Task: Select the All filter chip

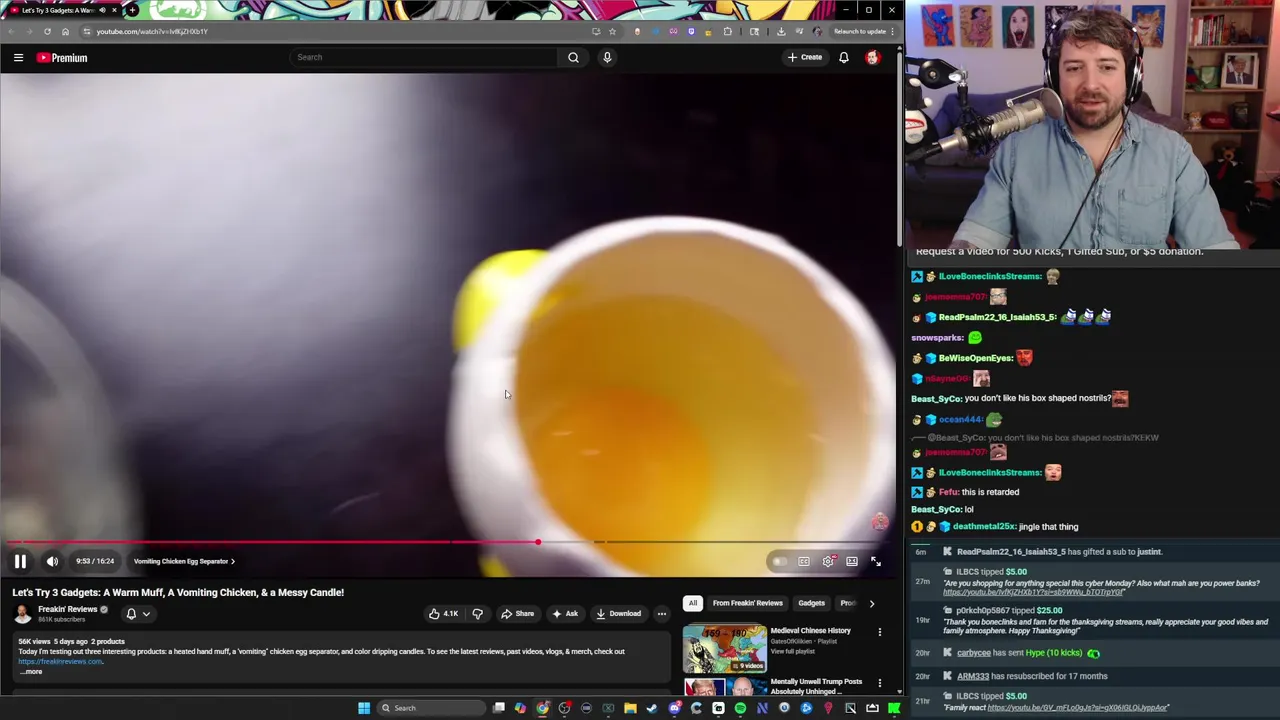Action: [692, 603]
